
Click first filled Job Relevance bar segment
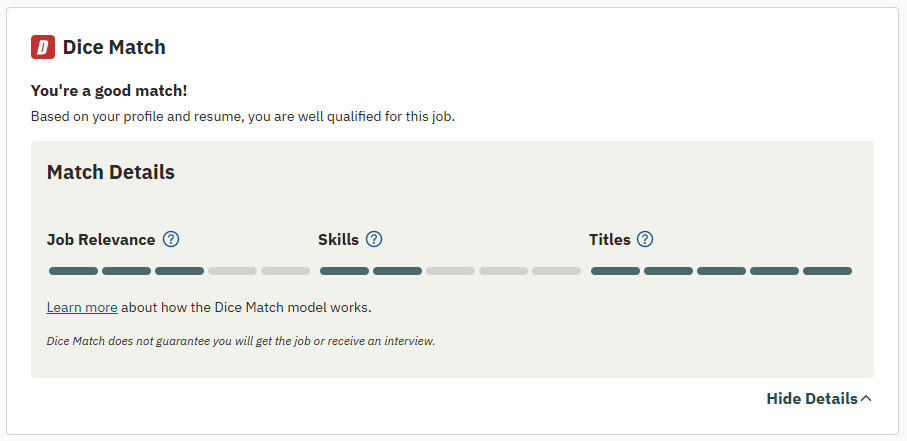click(x=73, y=271)
